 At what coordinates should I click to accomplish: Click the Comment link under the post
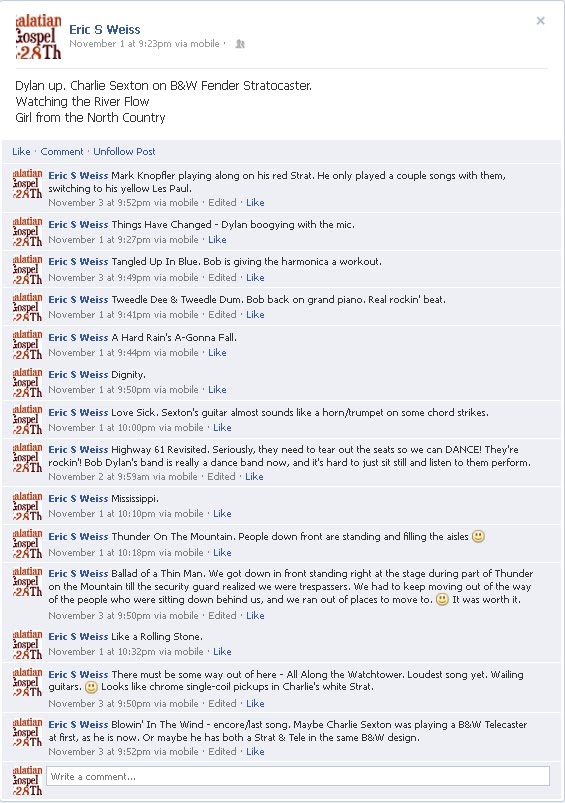(61, 152)
